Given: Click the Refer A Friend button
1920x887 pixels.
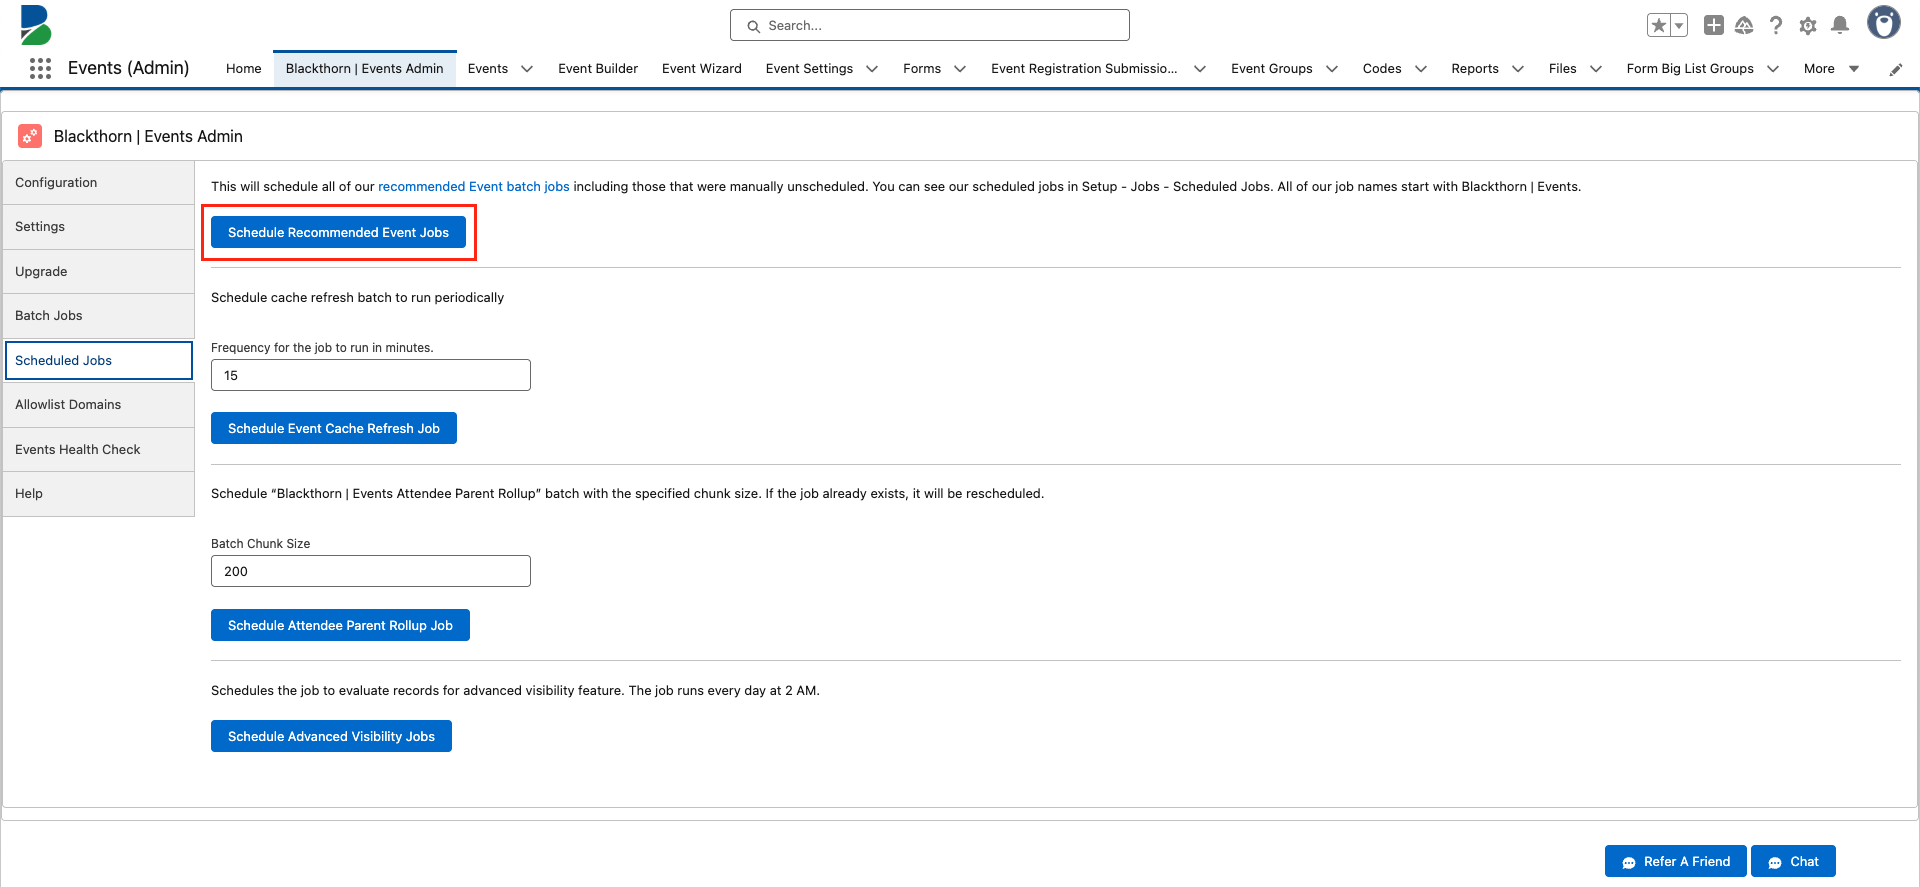Looking at the screenshot, I should (x=1676, y=861).
